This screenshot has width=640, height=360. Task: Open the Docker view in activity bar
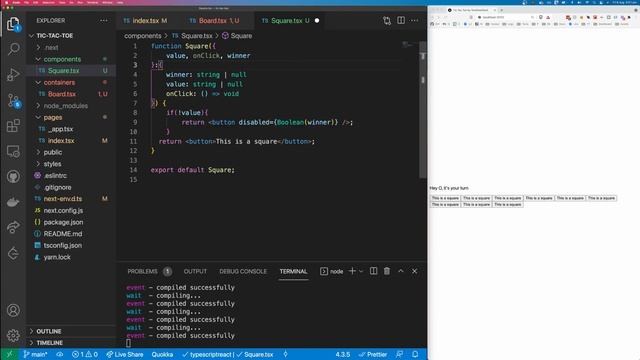13,202
